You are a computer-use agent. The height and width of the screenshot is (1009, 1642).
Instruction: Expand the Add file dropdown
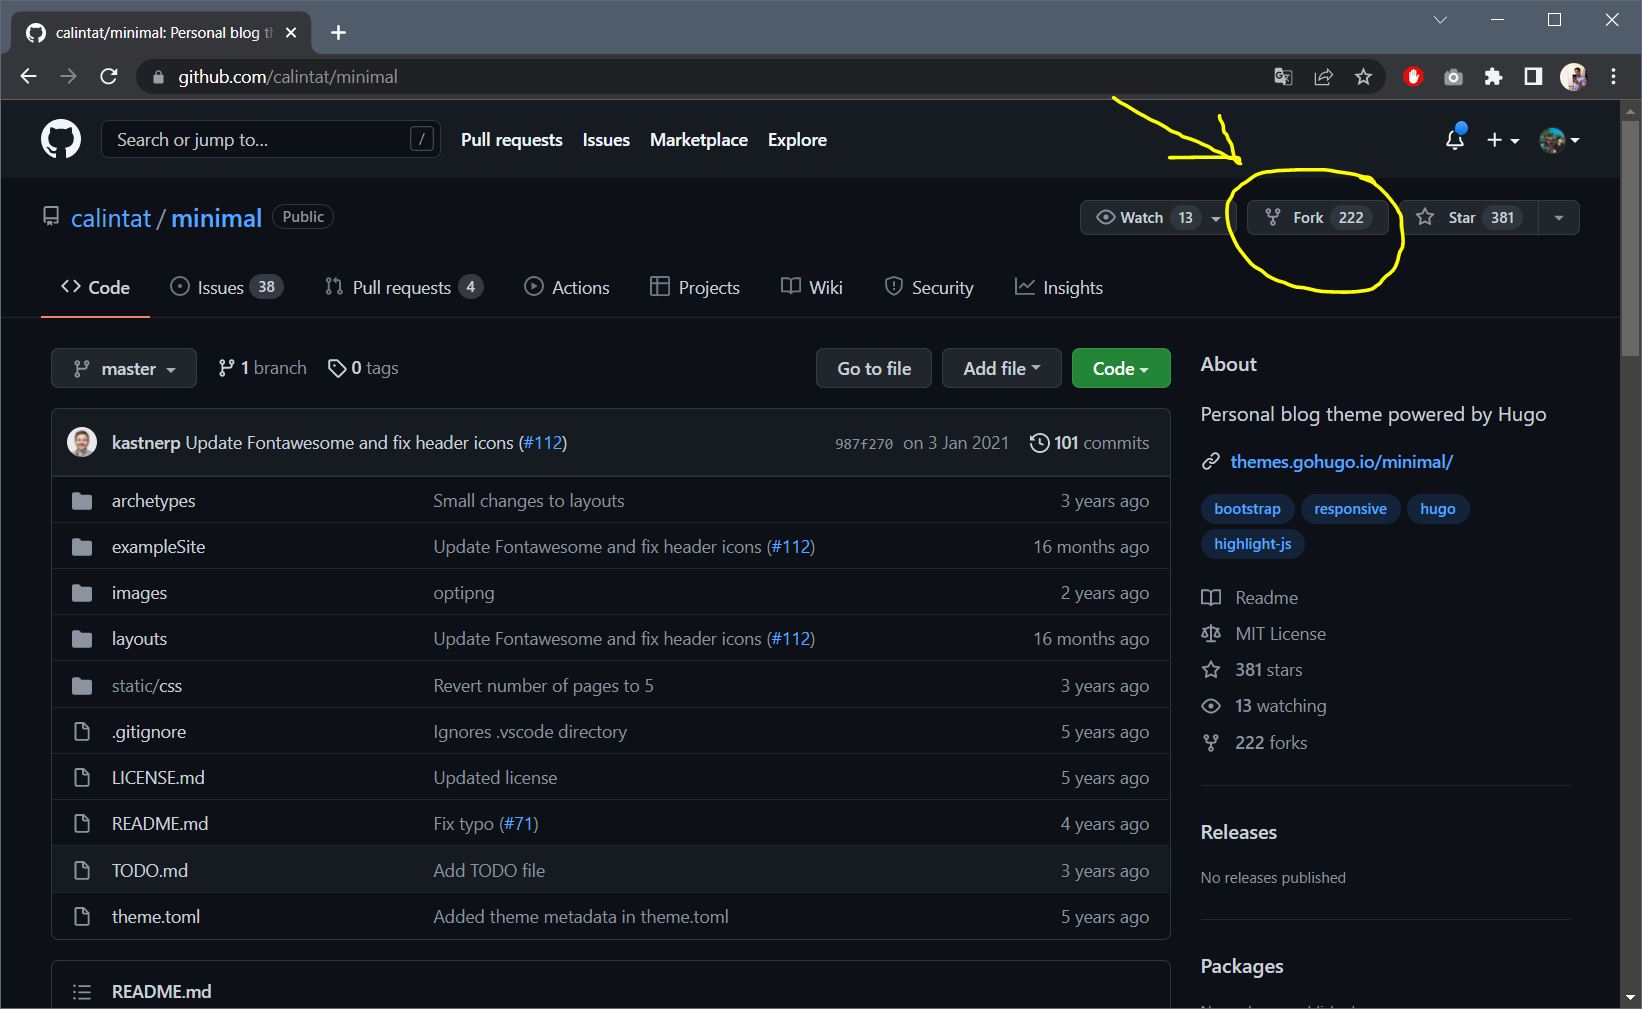(1001, 368)
